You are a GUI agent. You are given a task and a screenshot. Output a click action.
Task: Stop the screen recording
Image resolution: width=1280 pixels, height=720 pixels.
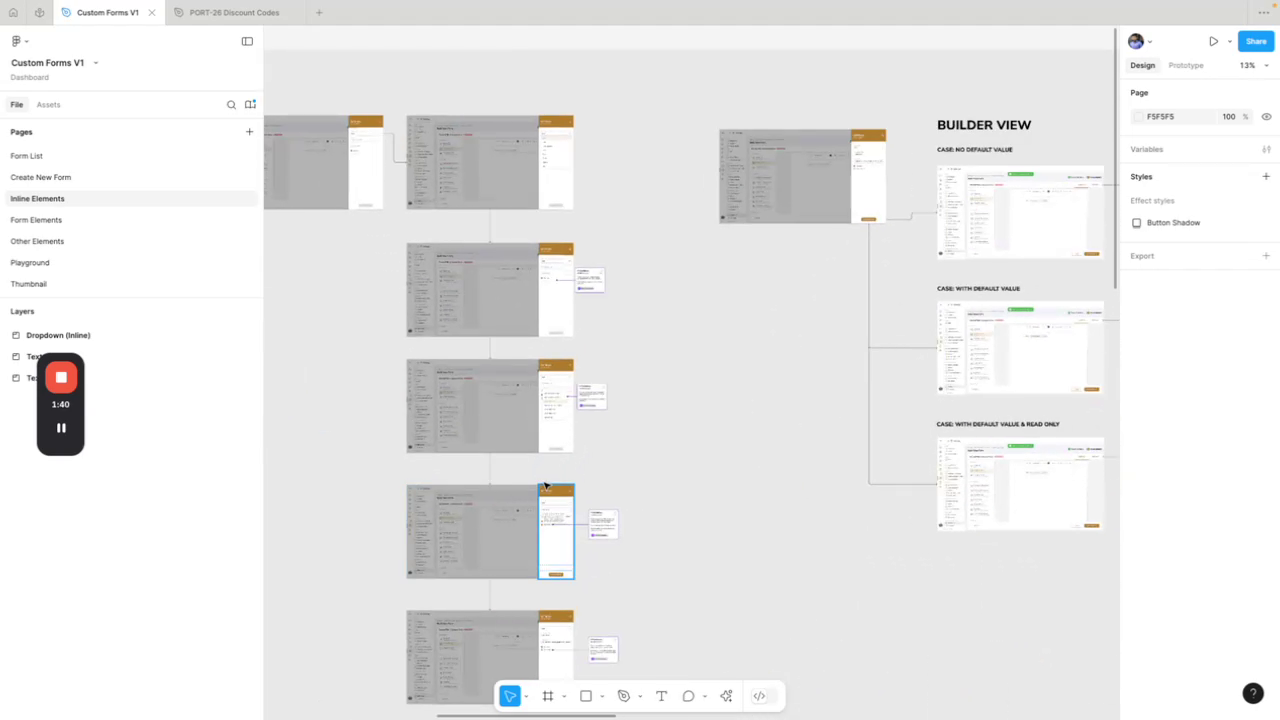(x=61, y=377)
